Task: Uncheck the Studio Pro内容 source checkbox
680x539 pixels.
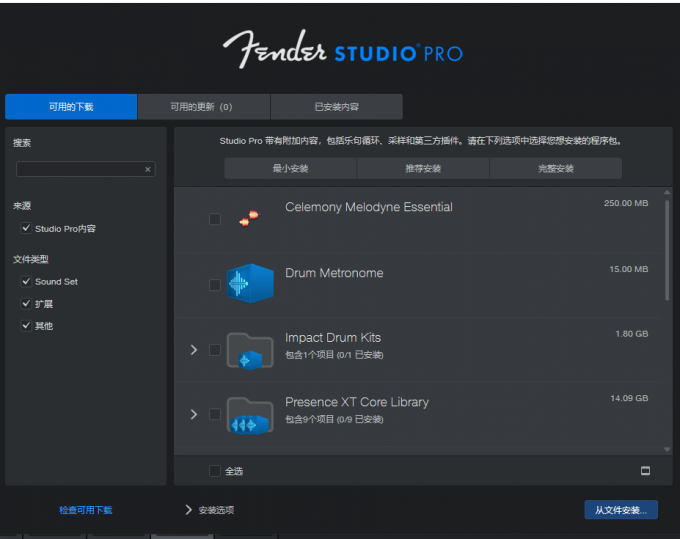Action: [x=26, y=228]
